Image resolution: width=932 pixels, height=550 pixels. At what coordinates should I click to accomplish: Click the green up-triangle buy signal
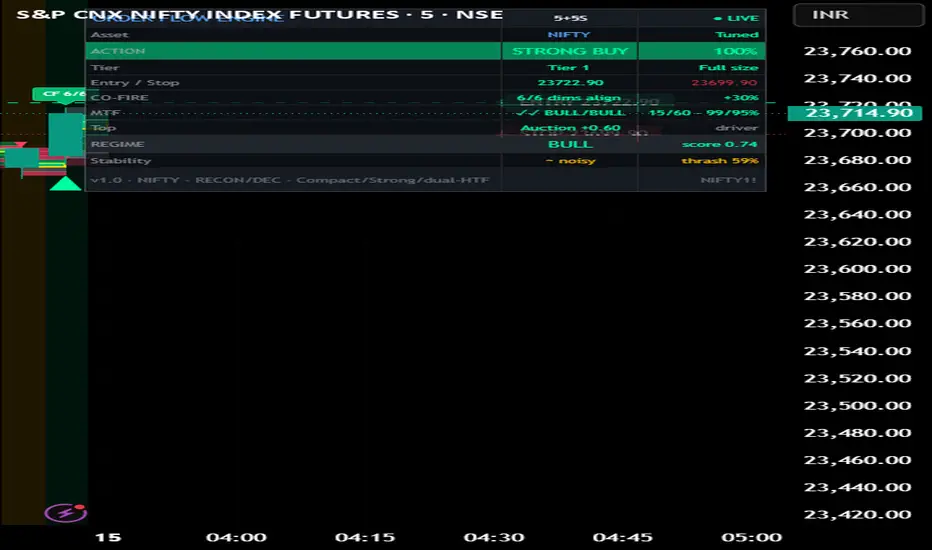65,184
